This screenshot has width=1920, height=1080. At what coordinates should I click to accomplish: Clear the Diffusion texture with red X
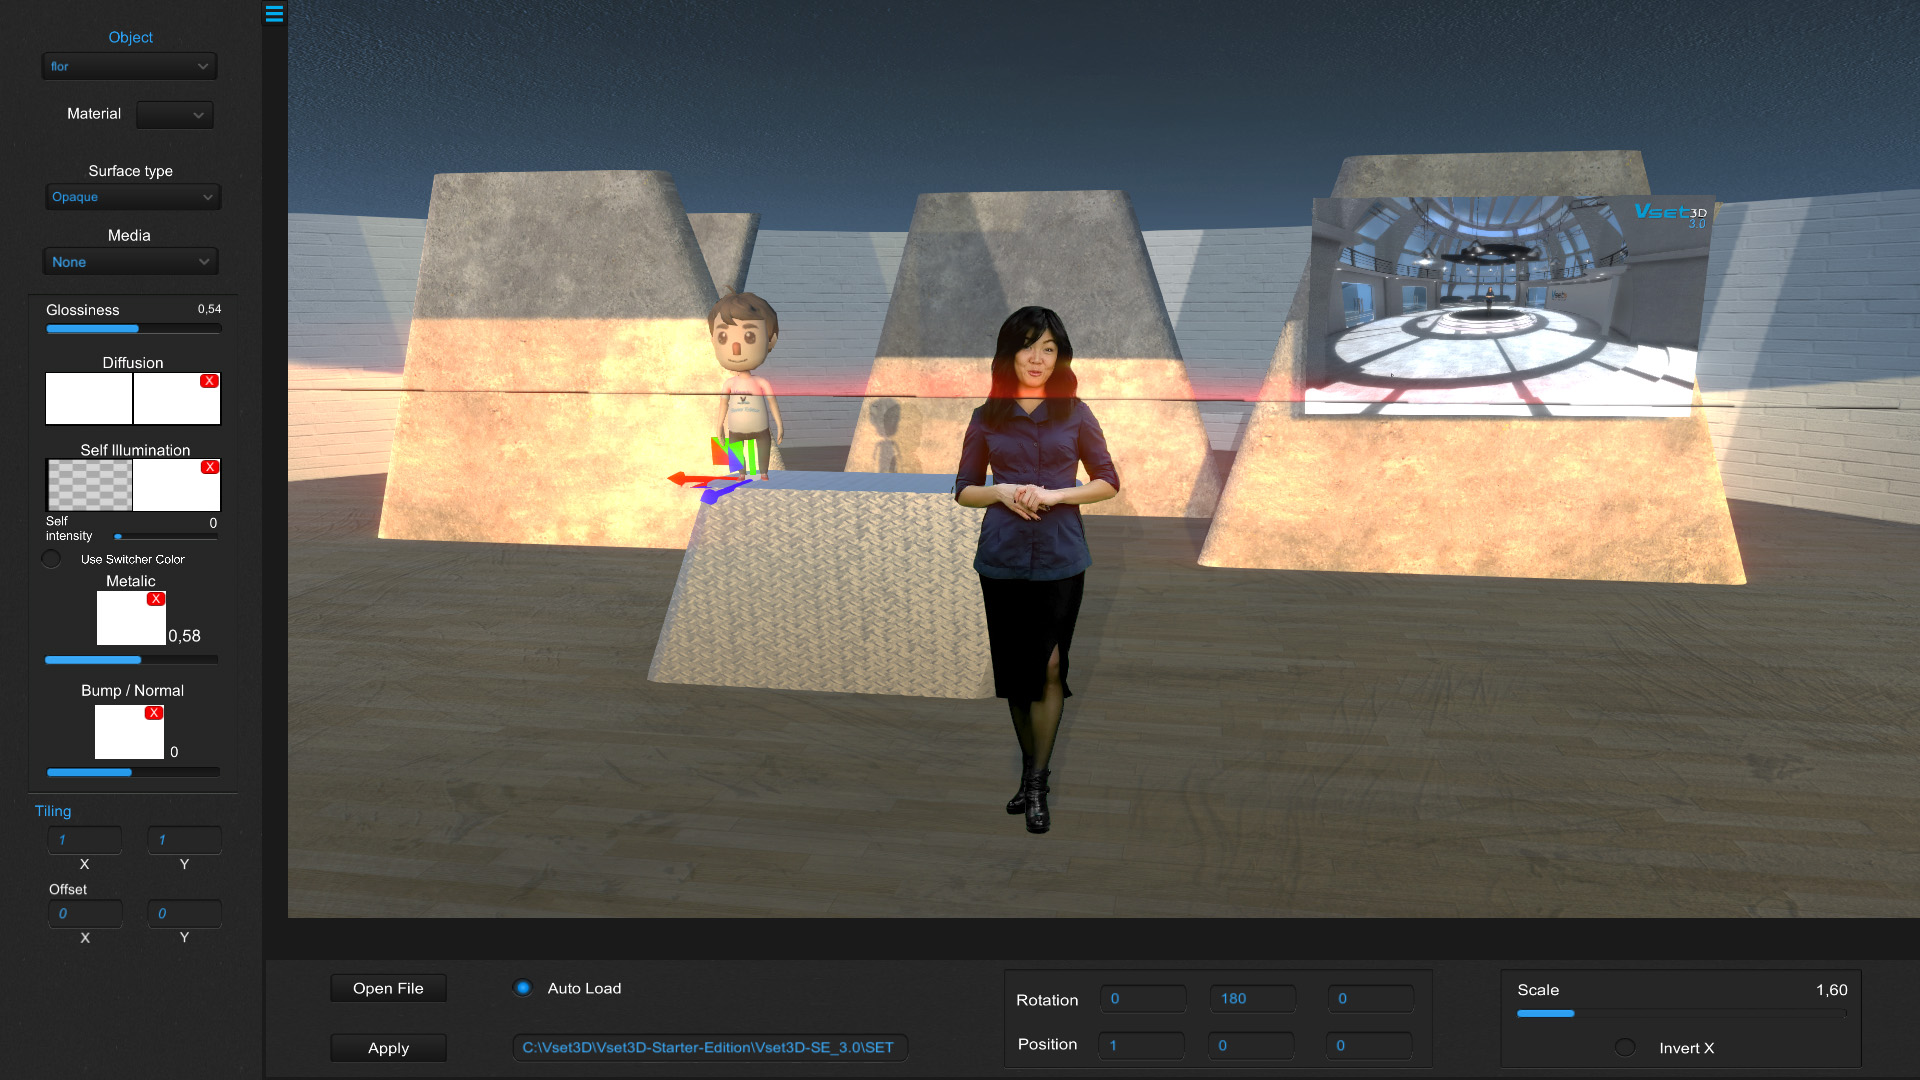(209, 381)
